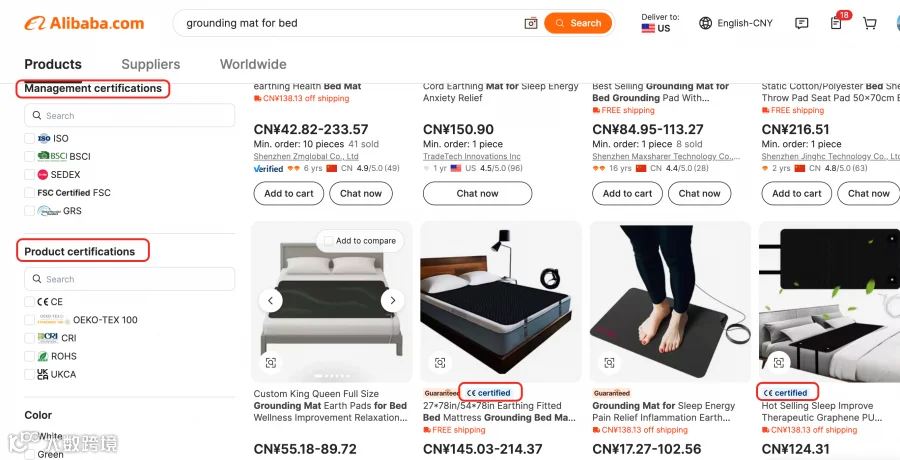
Task: Check the ISO management certification box
Action: pos(29,138)
